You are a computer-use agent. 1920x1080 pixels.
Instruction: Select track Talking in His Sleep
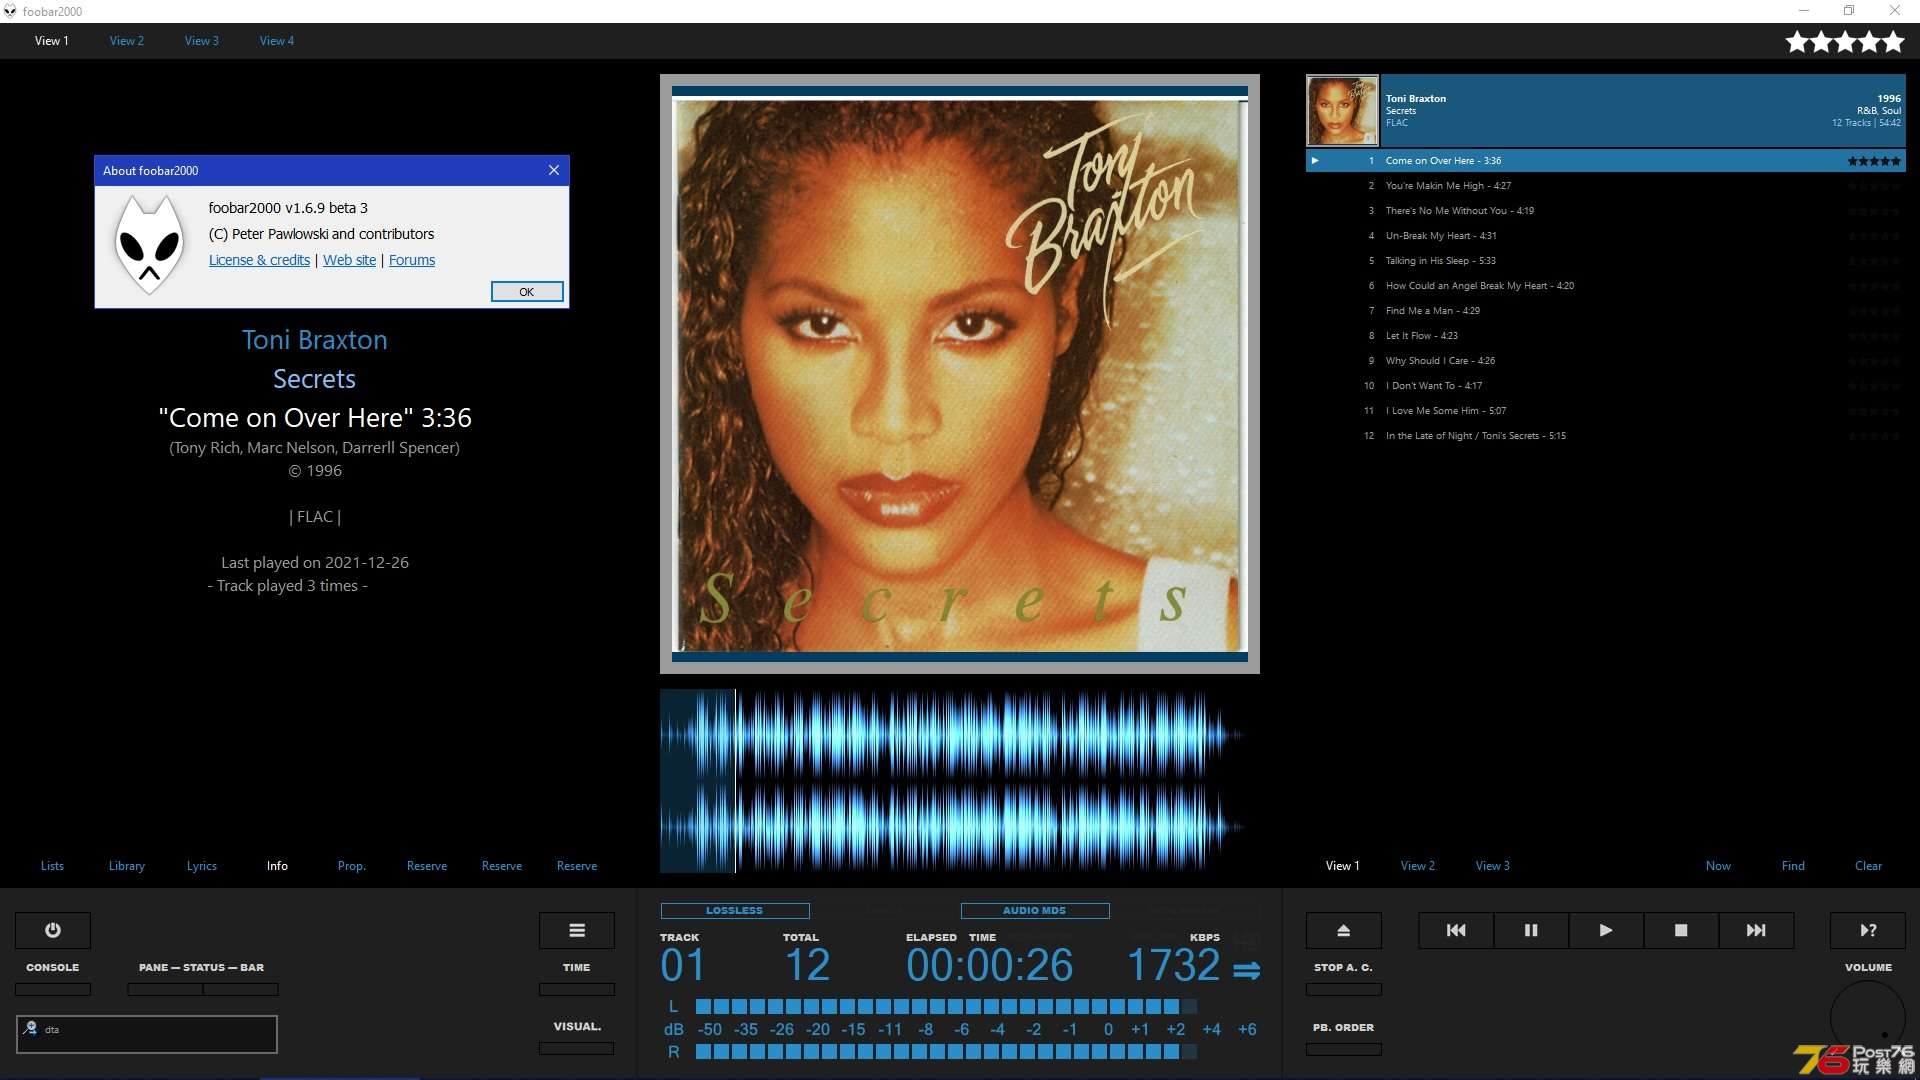1605,261
